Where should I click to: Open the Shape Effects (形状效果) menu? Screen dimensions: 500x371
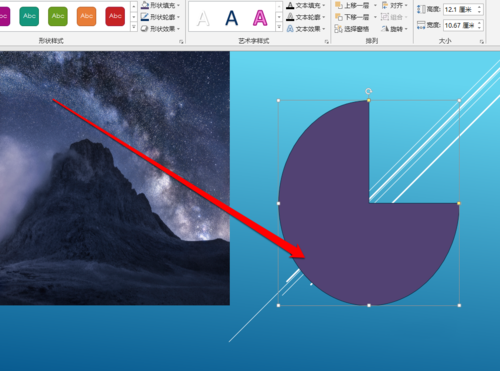(x=161, y=29)
